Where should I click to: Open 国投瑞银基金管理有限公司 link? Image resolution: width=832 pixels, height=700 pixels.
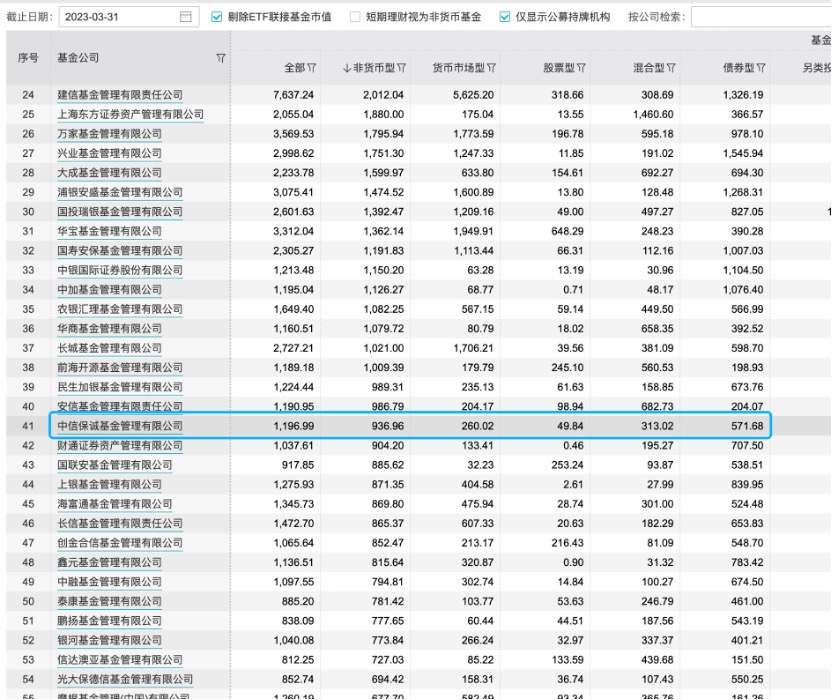coord(120,212)
